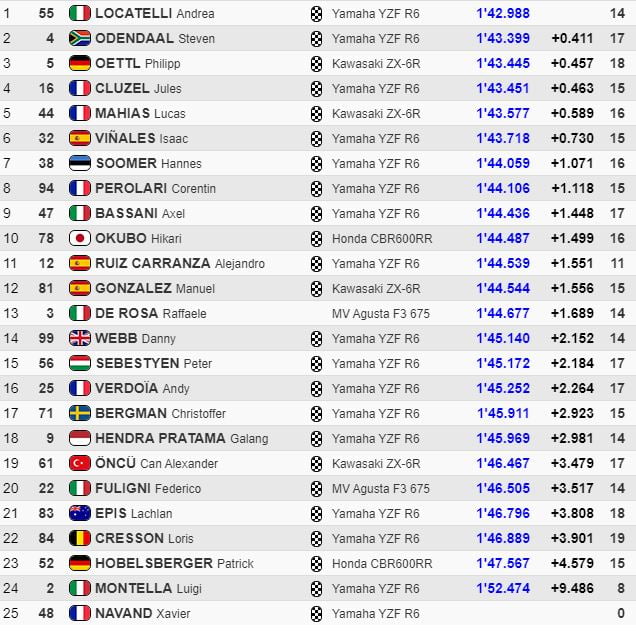
Task: Open rider Viñales Isaac's name link
Action: pos(141,138)
